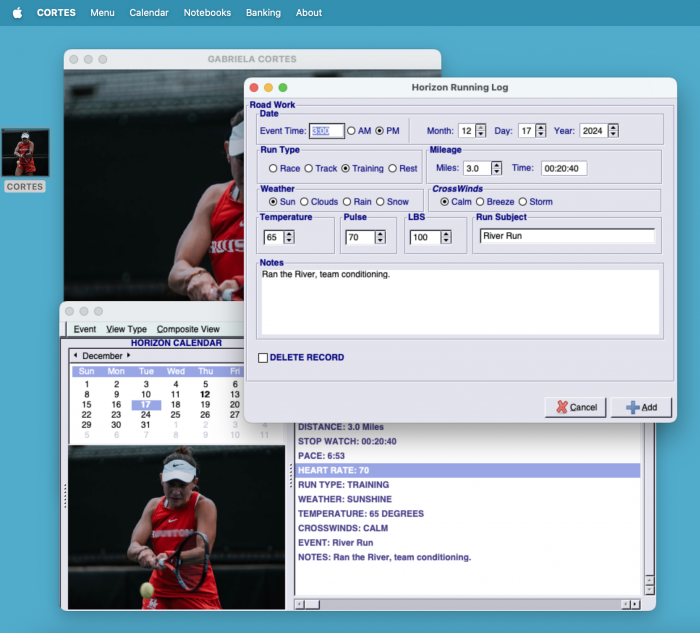The image size is (700, 633).
Task: Open the Composite View menu
Action: [x=188, y=329]
